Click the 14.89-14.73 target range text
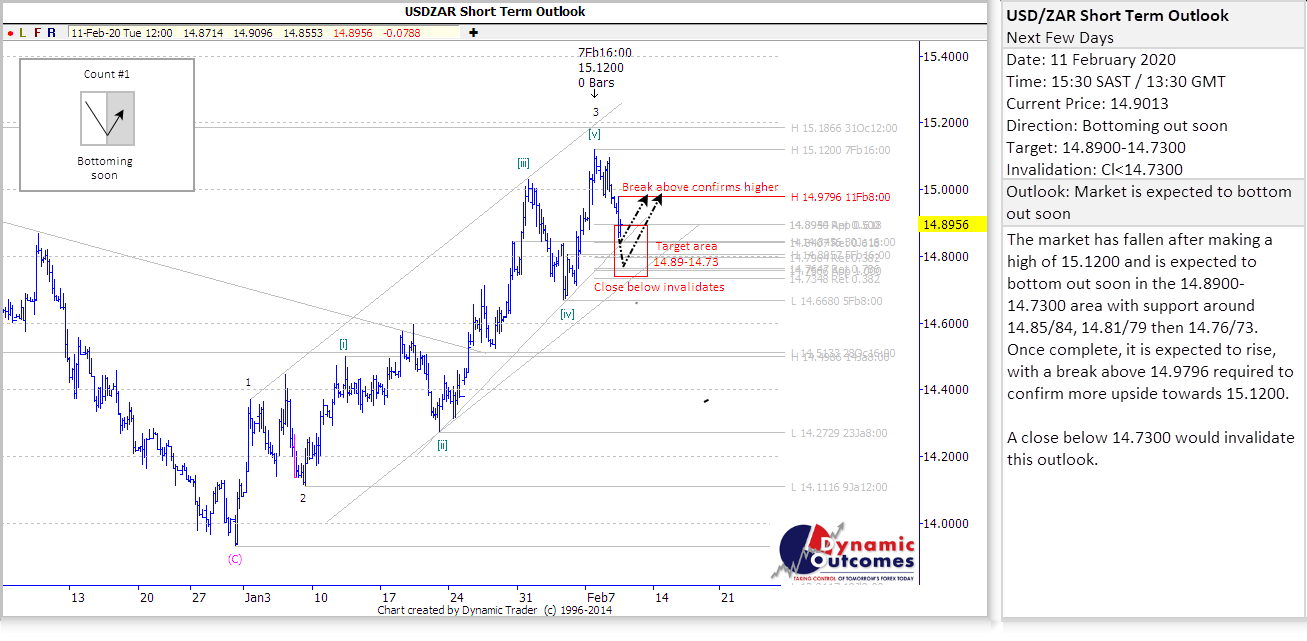This screenshot has height=641, width=1307. tap(685, 262)
